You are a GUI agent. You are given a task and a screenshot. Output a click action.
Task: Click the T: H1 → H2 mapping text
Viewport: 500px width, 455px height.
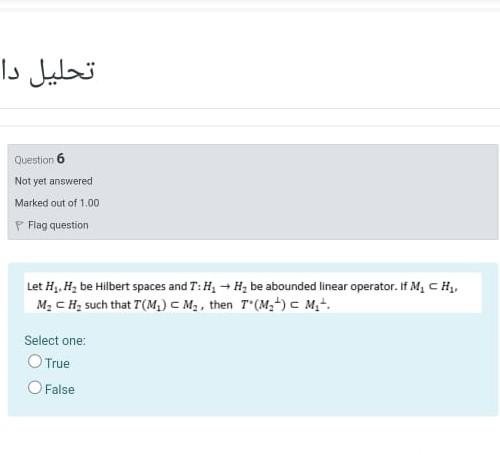click(218, 286)
